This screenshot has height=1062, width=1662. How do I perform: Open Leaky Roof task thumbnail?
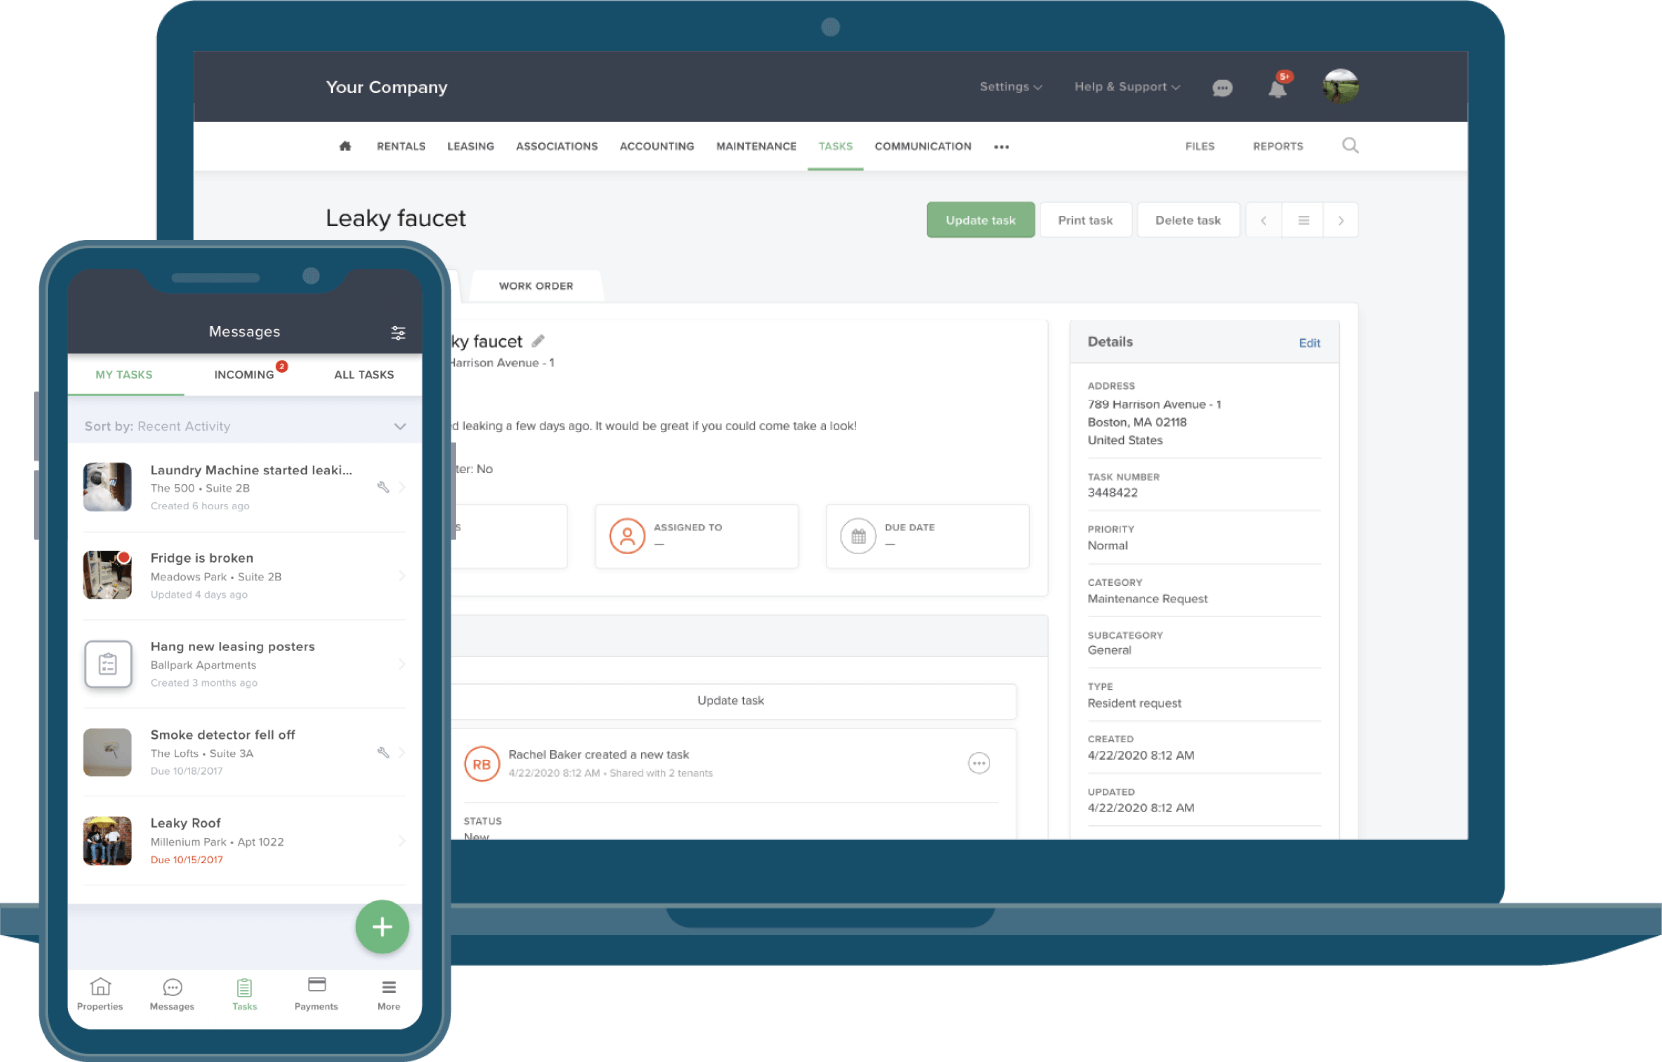[x=108, y=841]
